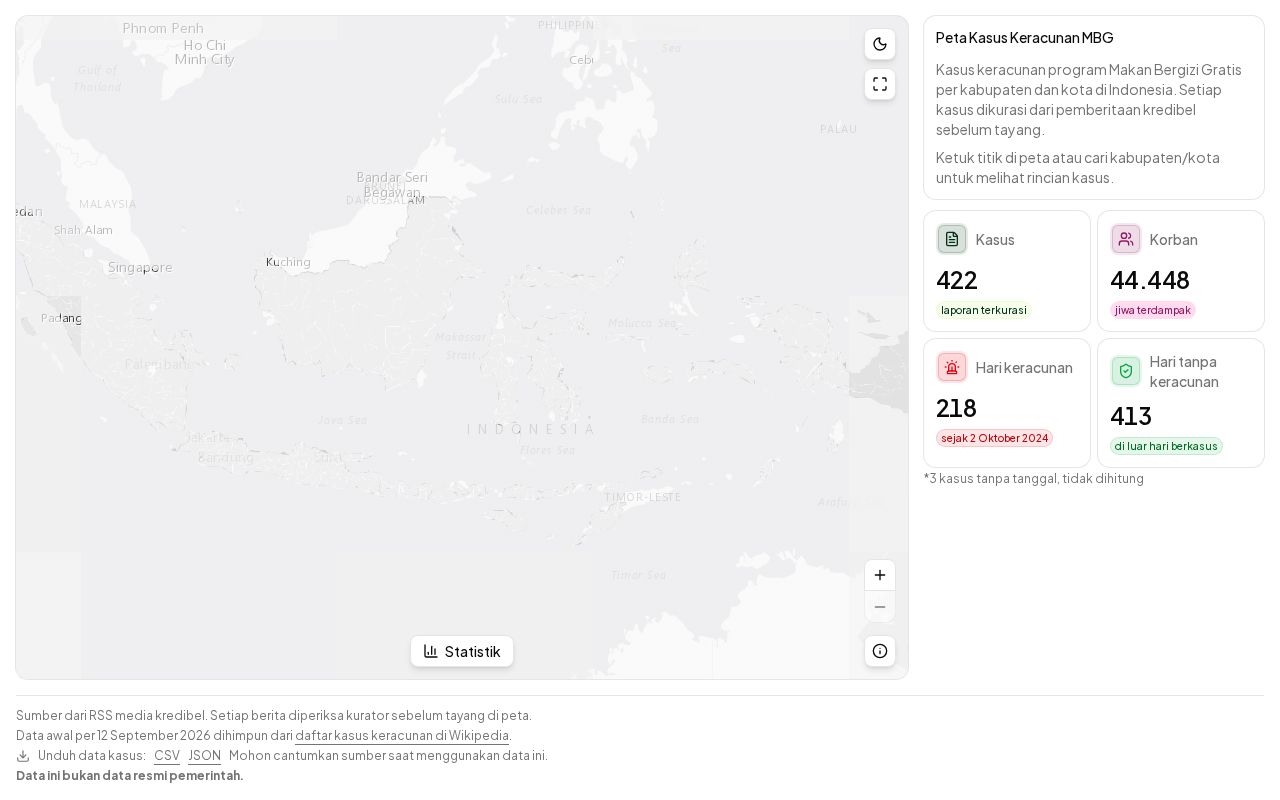
Task: Click the '*3 kasus tanpa tanggal' footnote
Action: pos(1034,479)
